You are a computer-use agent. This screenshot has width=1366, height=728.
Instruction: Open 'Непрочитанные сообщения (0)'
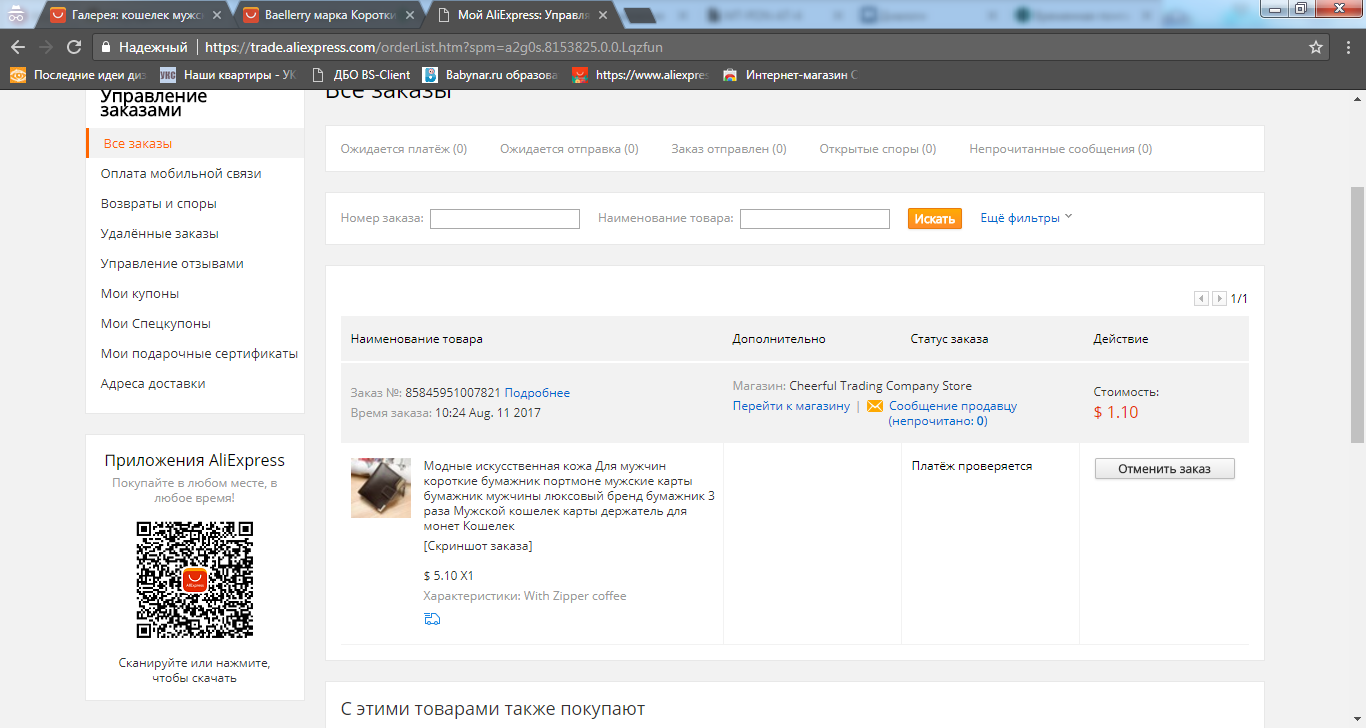(x=1060, y=149)
